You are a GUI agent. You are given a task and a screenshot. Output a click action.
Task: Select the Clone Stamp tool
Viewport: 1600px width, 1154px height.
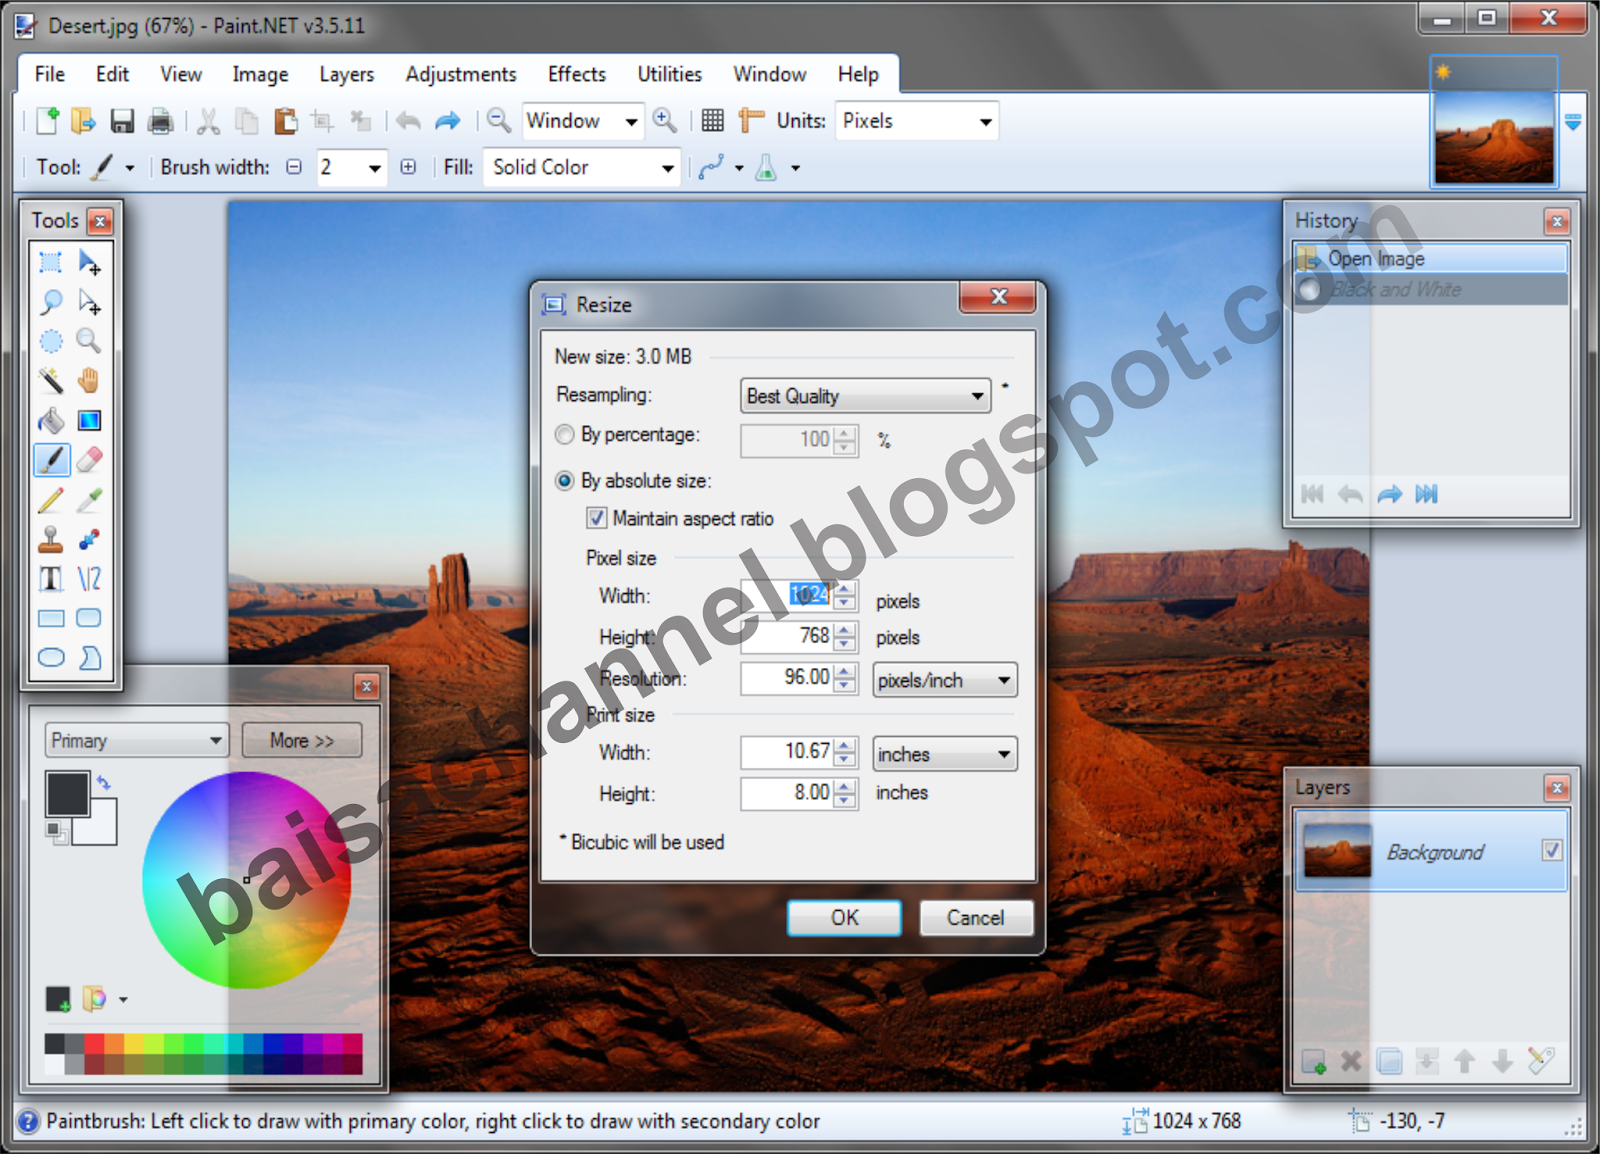(51, 539)
